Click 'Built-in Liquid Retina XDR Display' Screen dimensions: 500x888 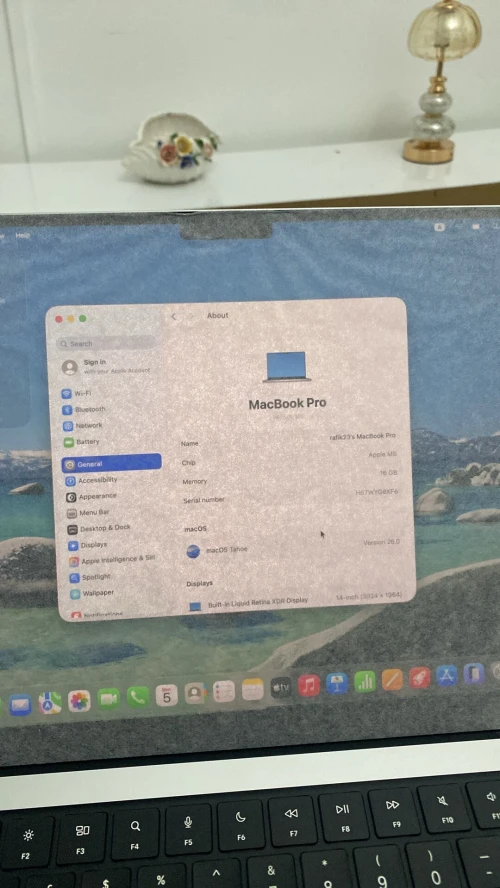258,601
